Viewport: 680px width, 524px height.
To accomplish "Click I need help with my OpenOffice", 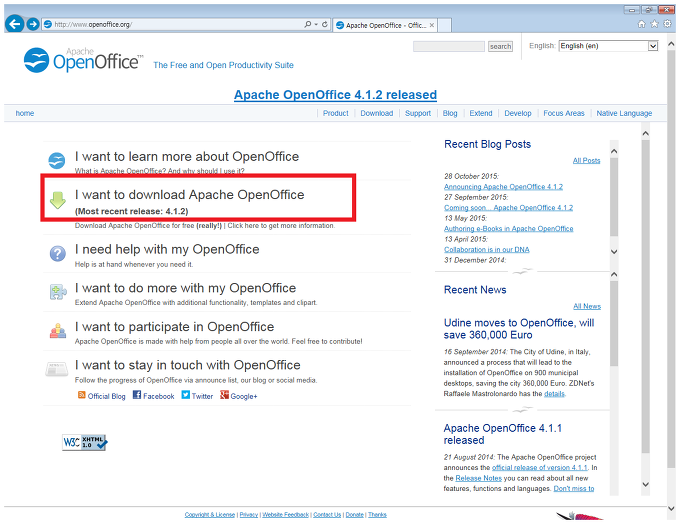I will click(x=167, y=249).
